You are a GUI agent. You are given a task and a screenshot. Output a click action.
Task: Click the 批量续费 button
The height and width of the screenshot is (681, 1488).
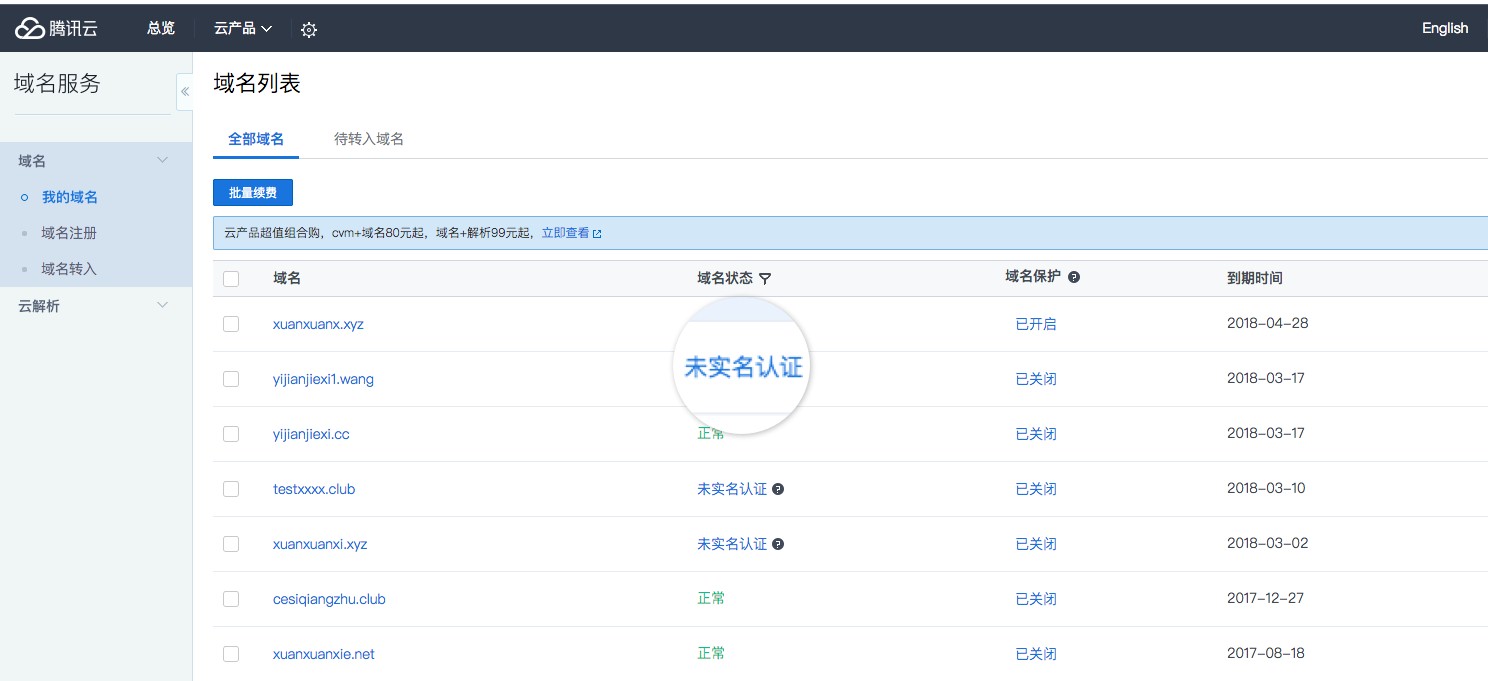[x=253, y=192]
